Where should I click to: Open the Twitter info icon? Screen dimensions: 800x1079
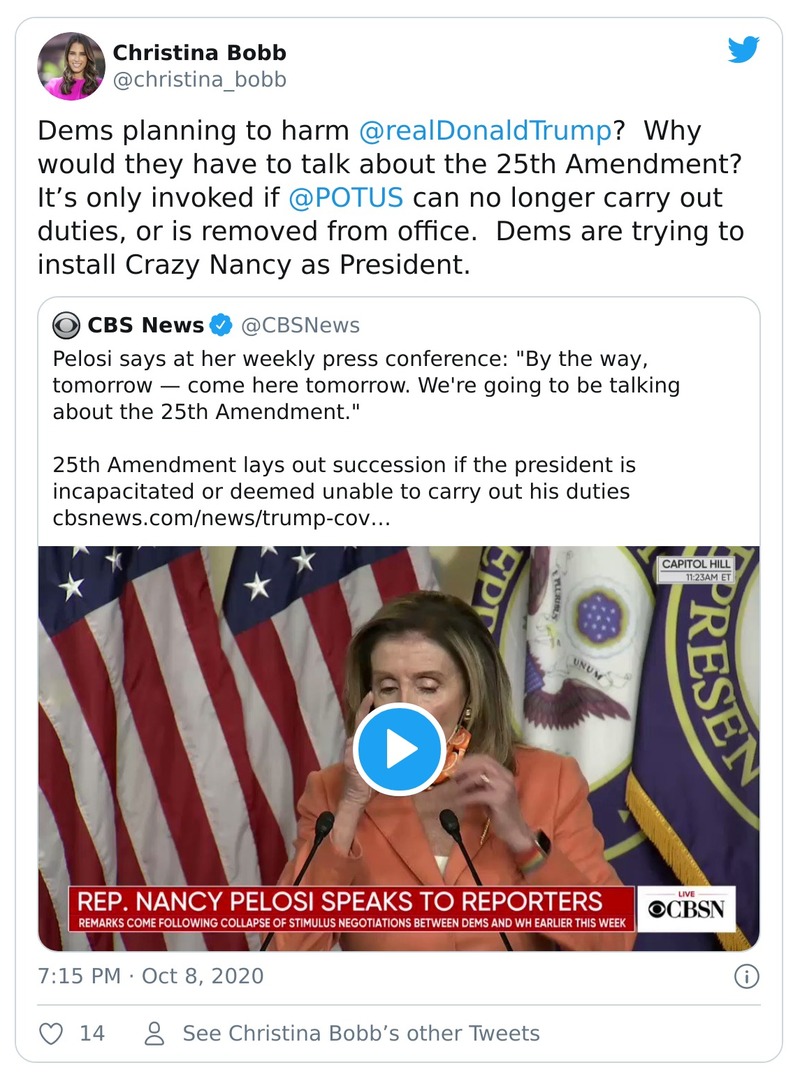pos(746,976)
